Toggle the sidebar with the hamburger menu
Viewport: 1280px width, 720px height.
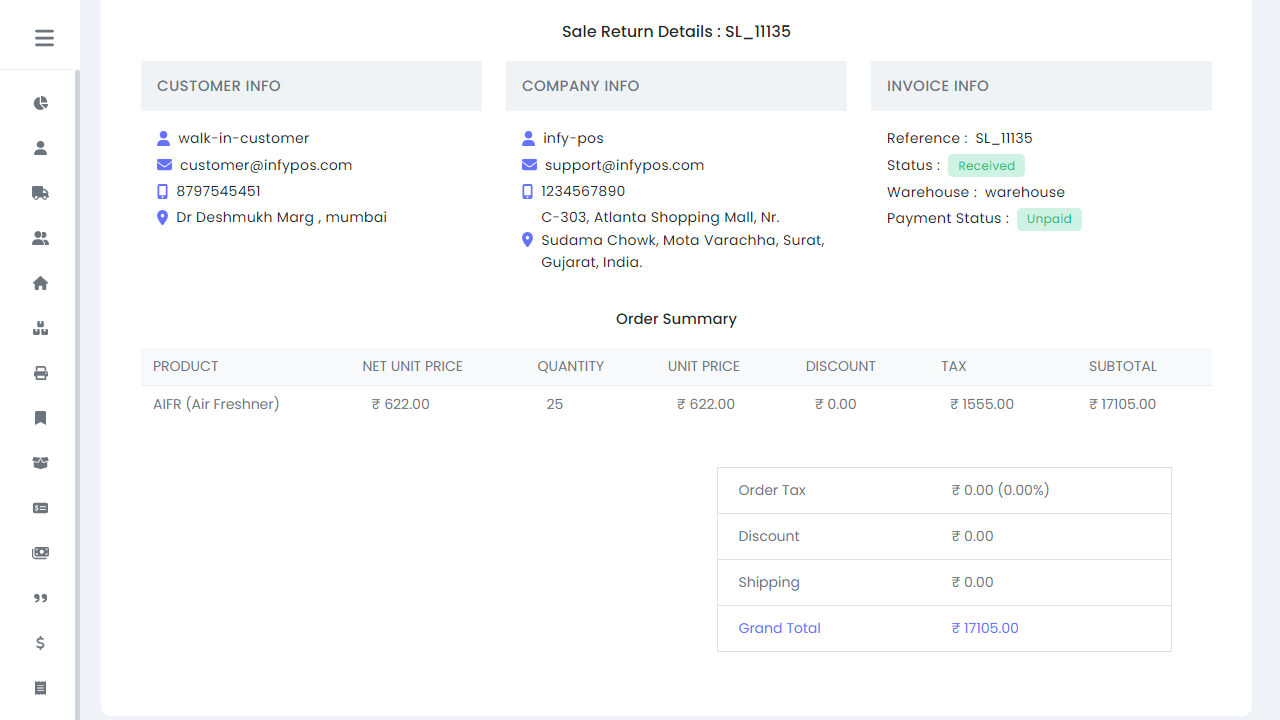coord(43,38)
